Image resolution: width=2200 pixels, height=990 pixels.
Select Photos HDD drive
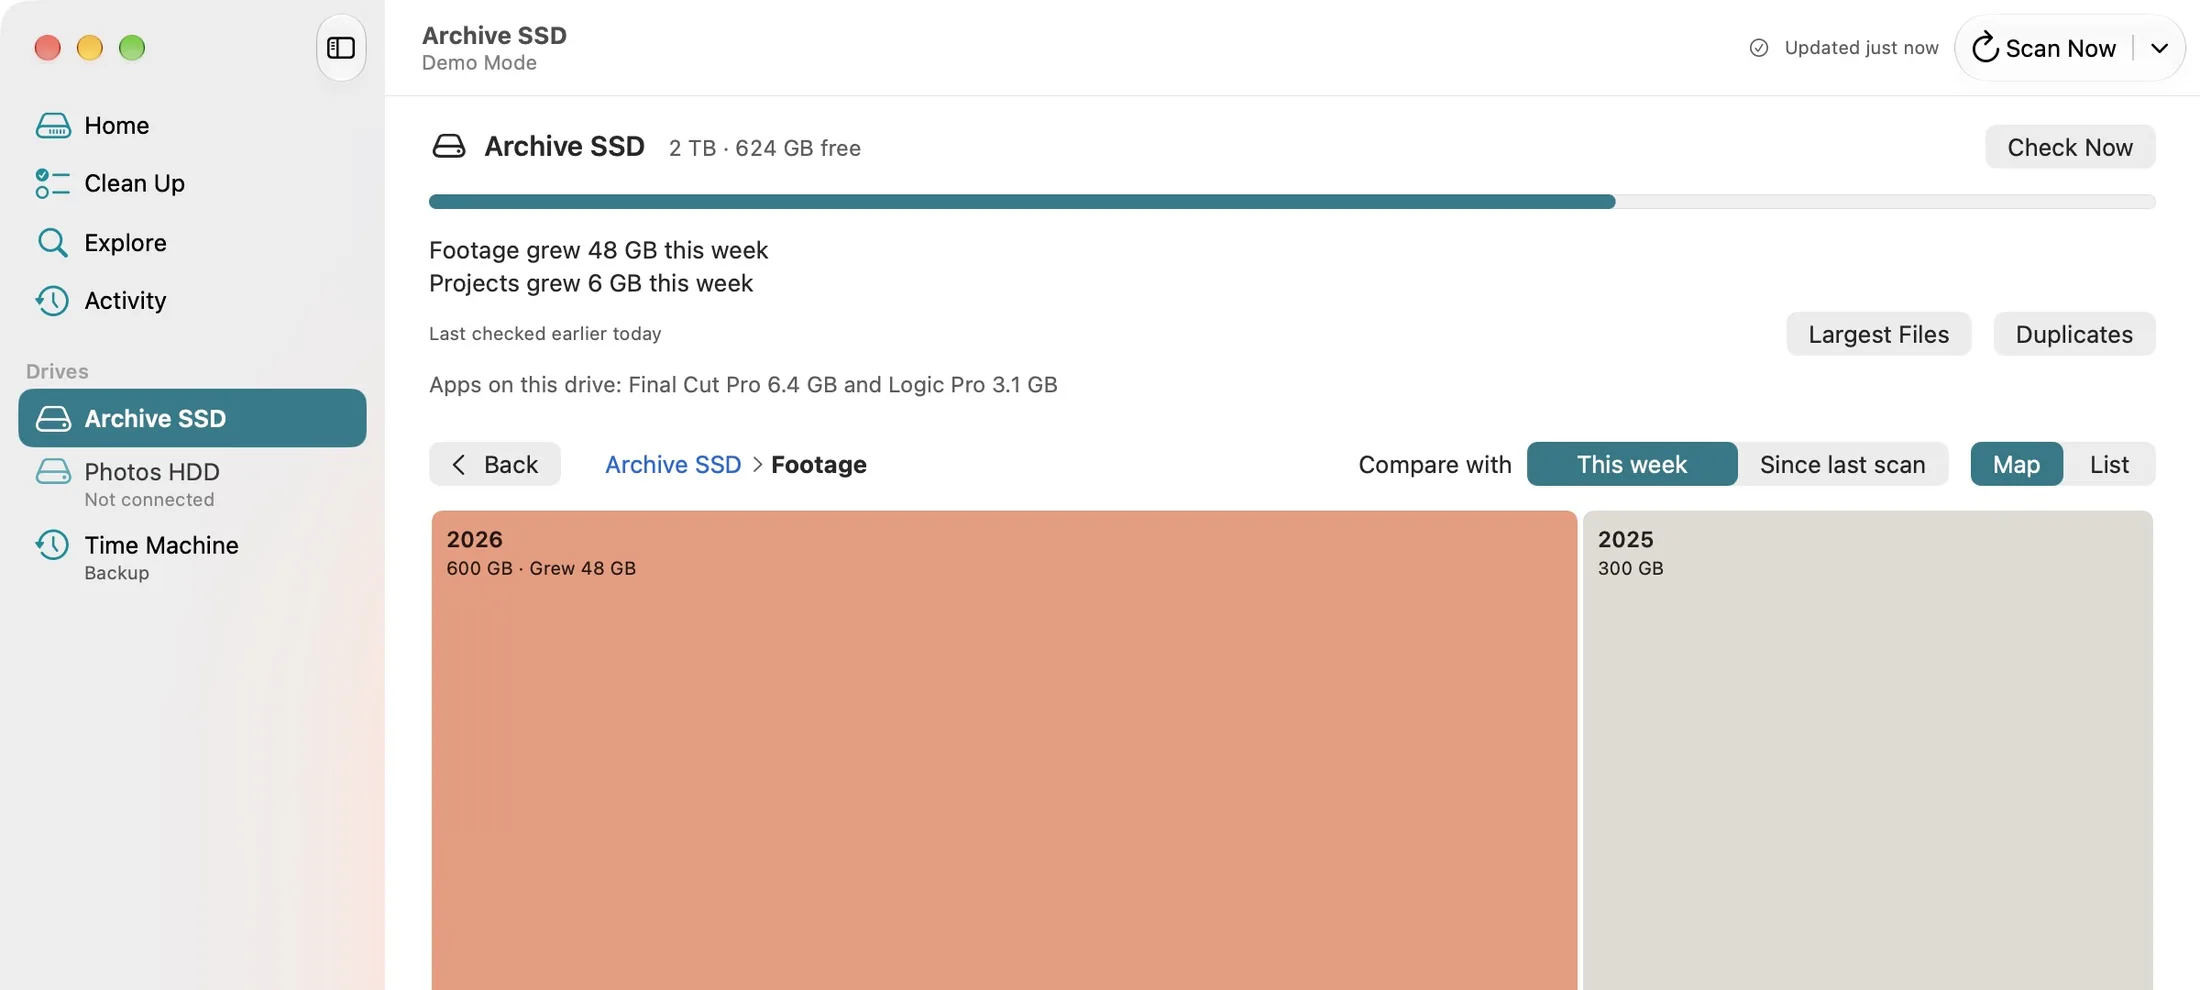192,483
